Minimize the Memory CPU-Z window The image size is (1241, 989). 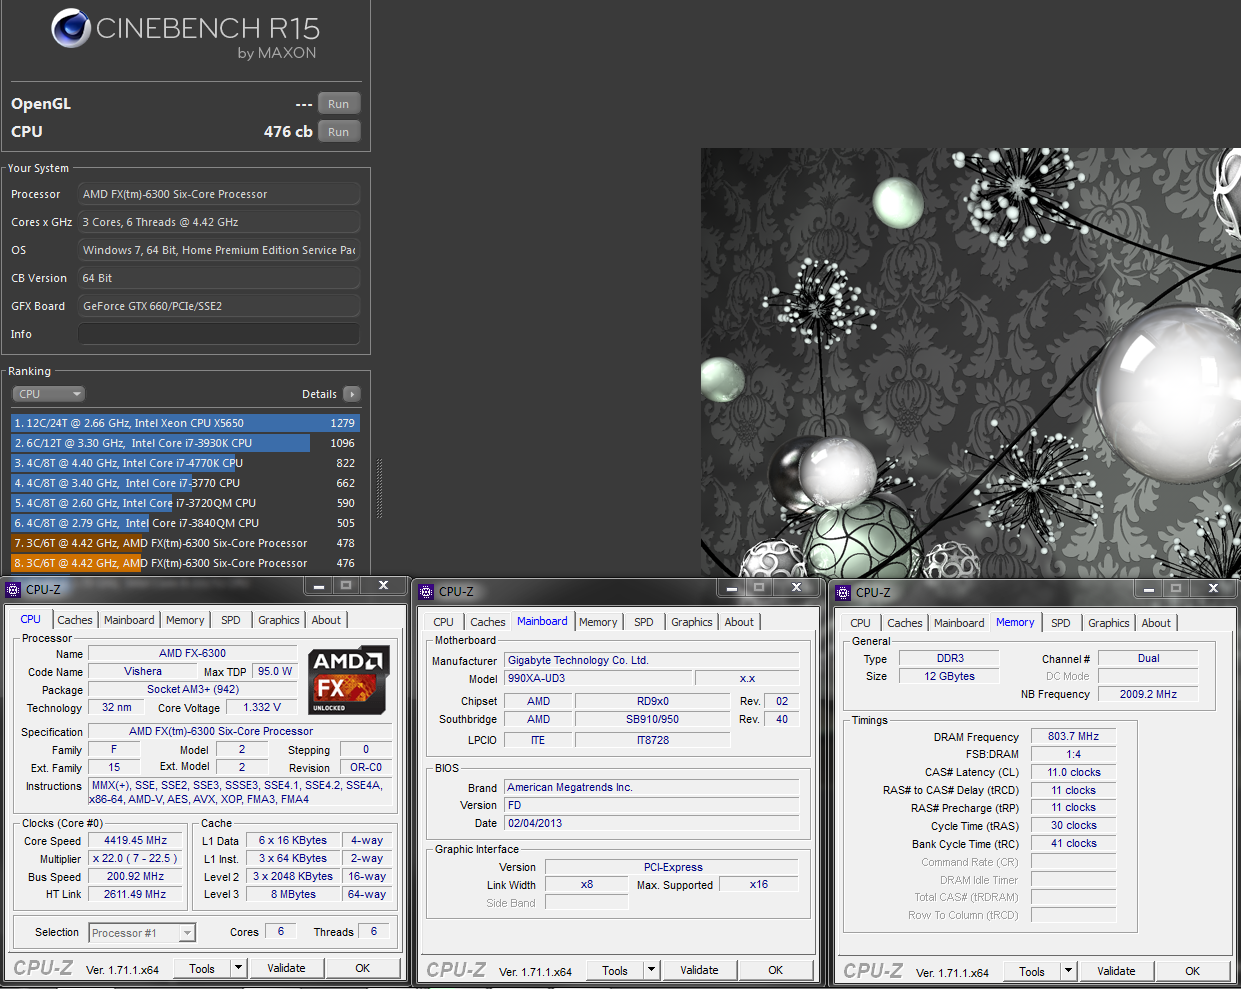[x=1149, y=589]
